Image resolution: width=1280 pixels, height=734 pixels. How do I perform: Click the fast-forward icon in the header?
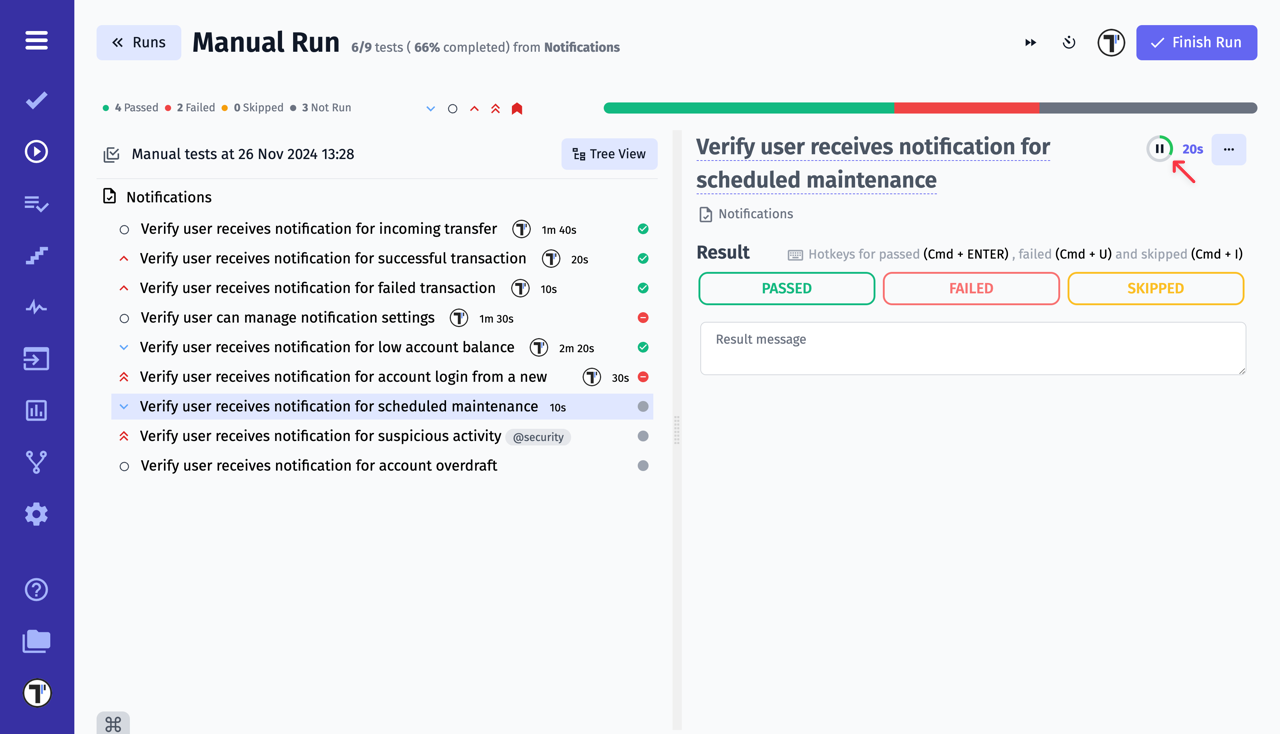[1030, 42]
